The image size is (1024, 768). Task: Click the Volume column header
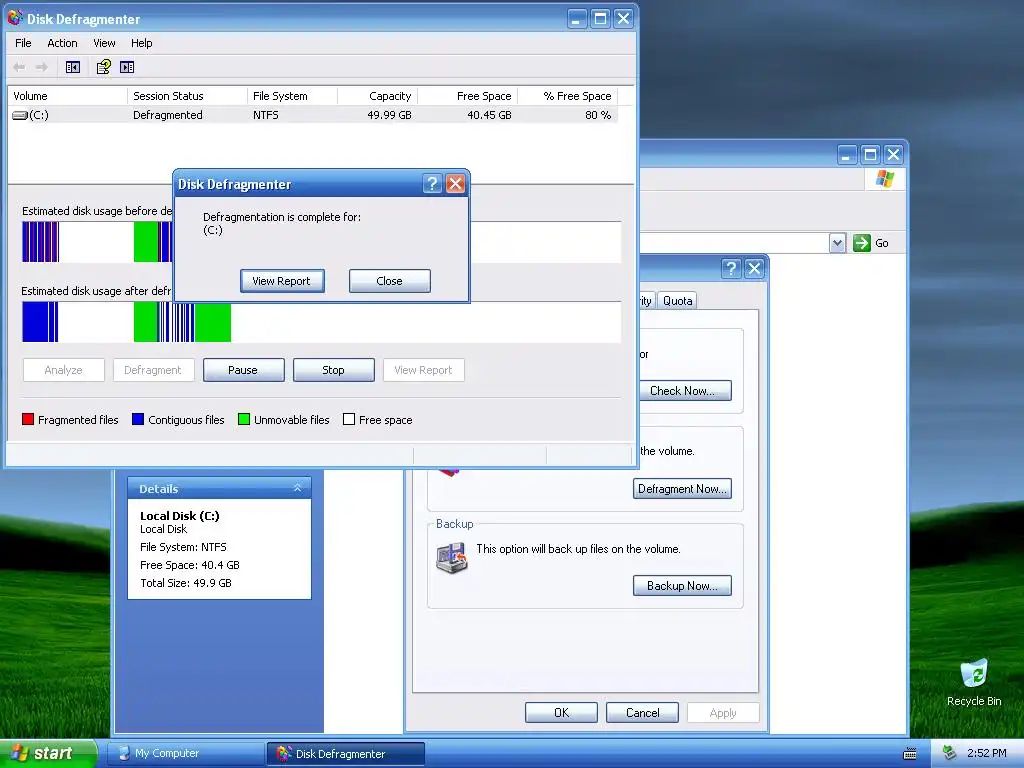67,96
